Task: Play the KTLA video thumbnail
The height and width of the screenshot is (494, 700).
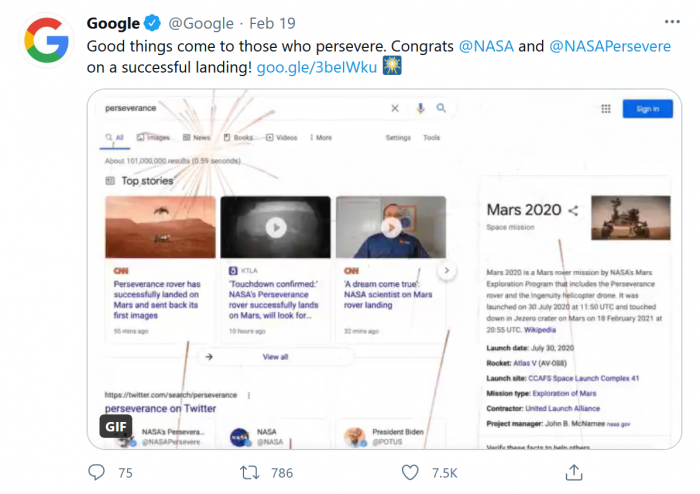Action: [275, 227]
